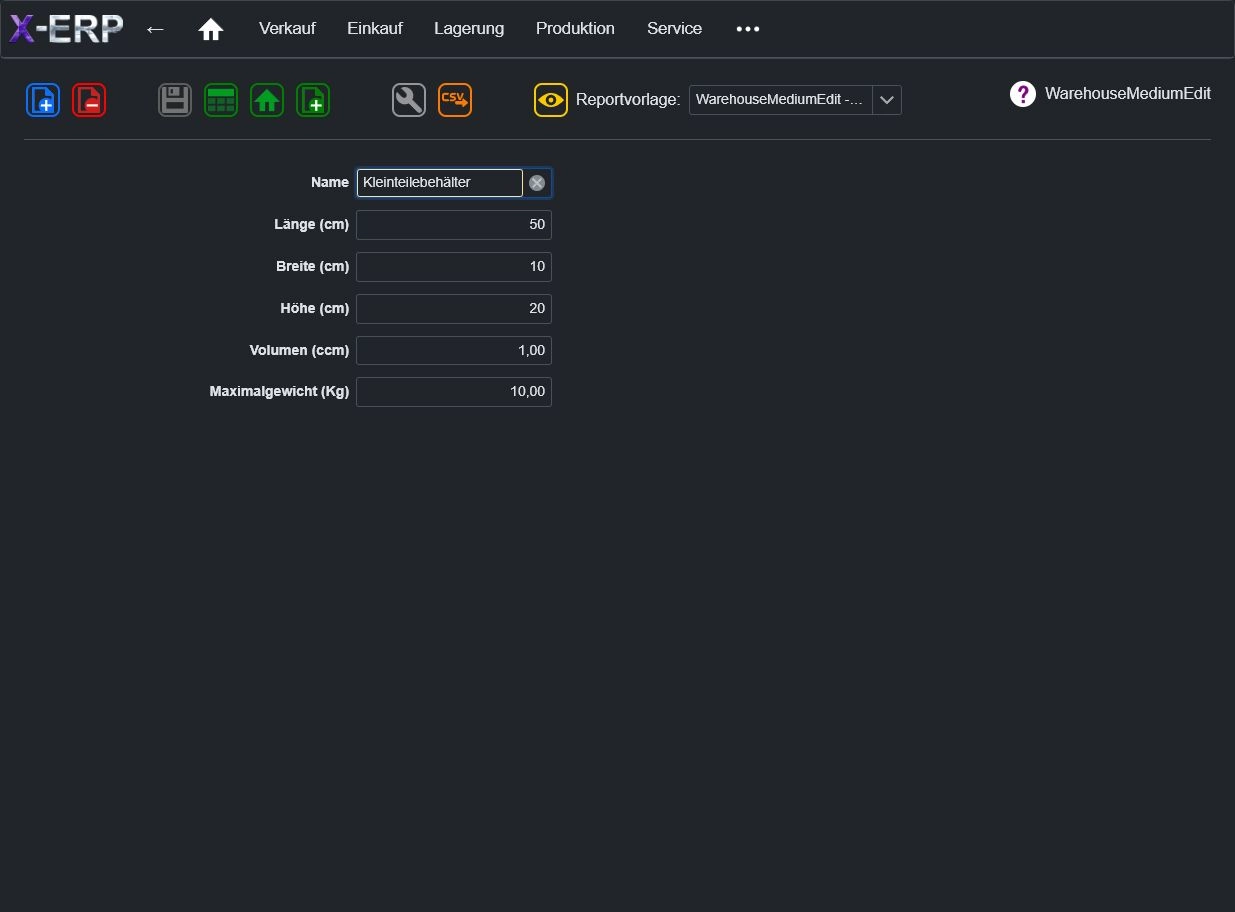Screen dimensions: 1235x912
Task: Click the Höhe (cm) input field
Action: click(454, 309)
